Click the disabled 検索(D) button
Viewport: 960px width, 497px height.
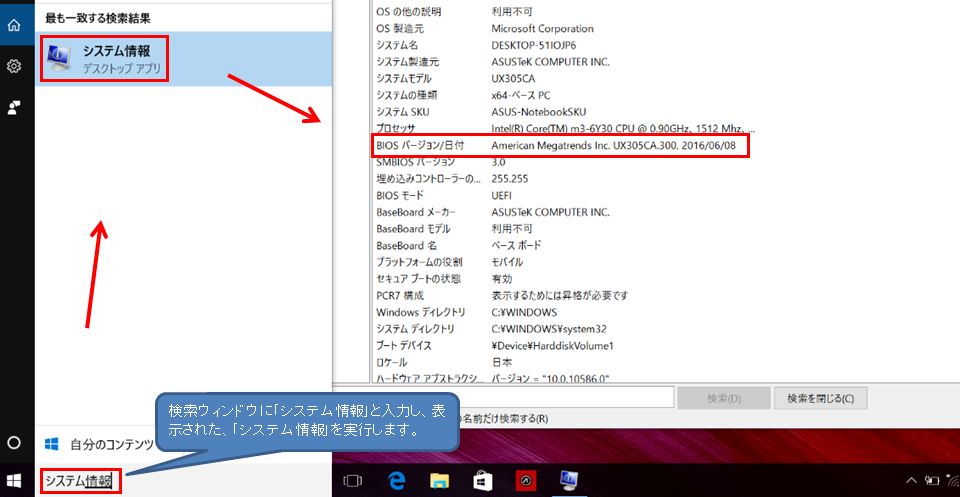(724, 398)
